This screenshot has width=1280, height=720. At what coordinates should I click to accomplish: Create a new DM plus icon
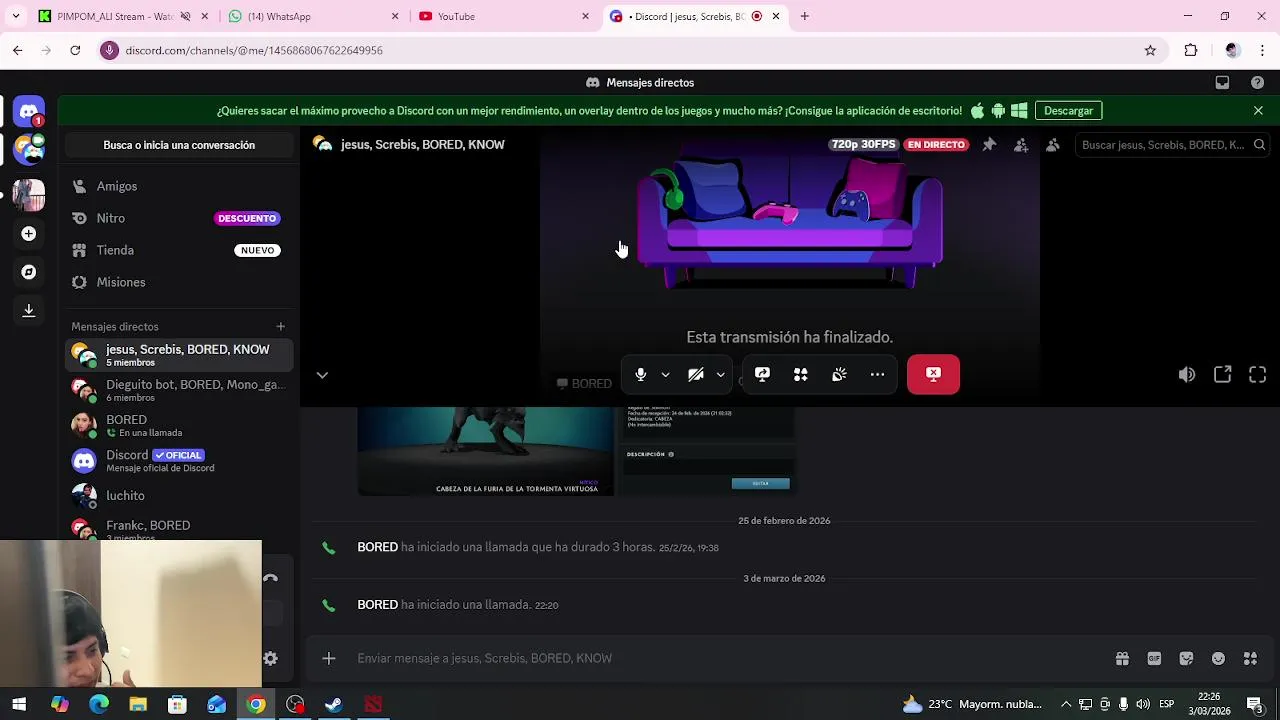pyautogui.click(x=280, y=326)
